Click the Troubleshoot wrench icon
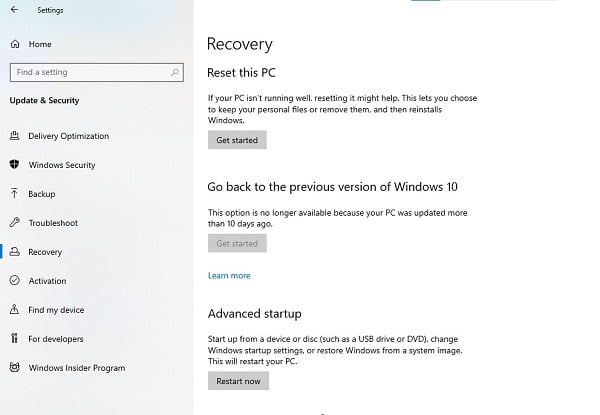The height and width of the screenshot is (415, 600). [x=15, y=223]
